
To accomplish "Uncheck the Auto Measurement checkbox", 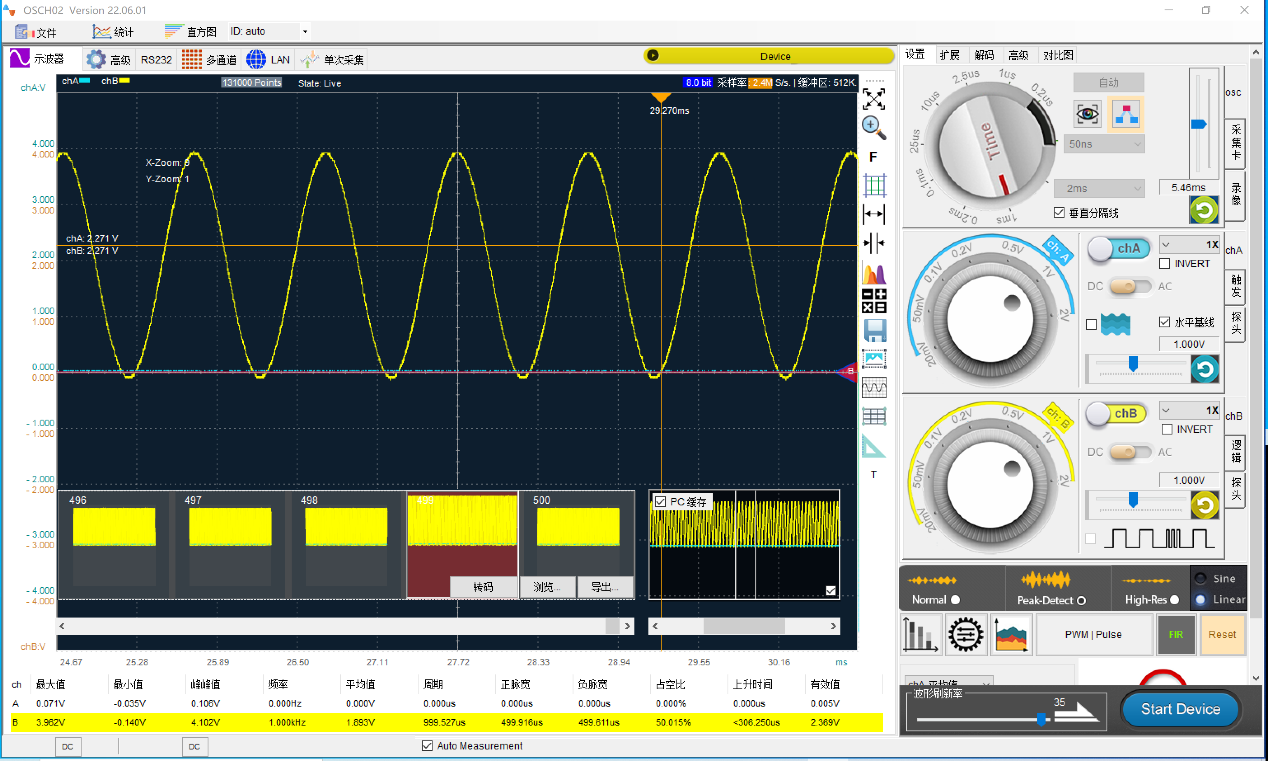I will 428,746.
